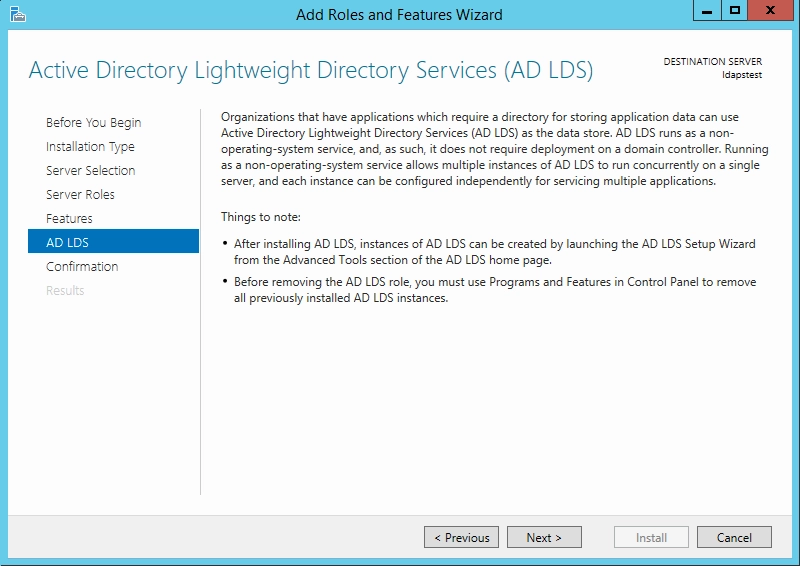Select the highlighted AD LDS step

113,241
